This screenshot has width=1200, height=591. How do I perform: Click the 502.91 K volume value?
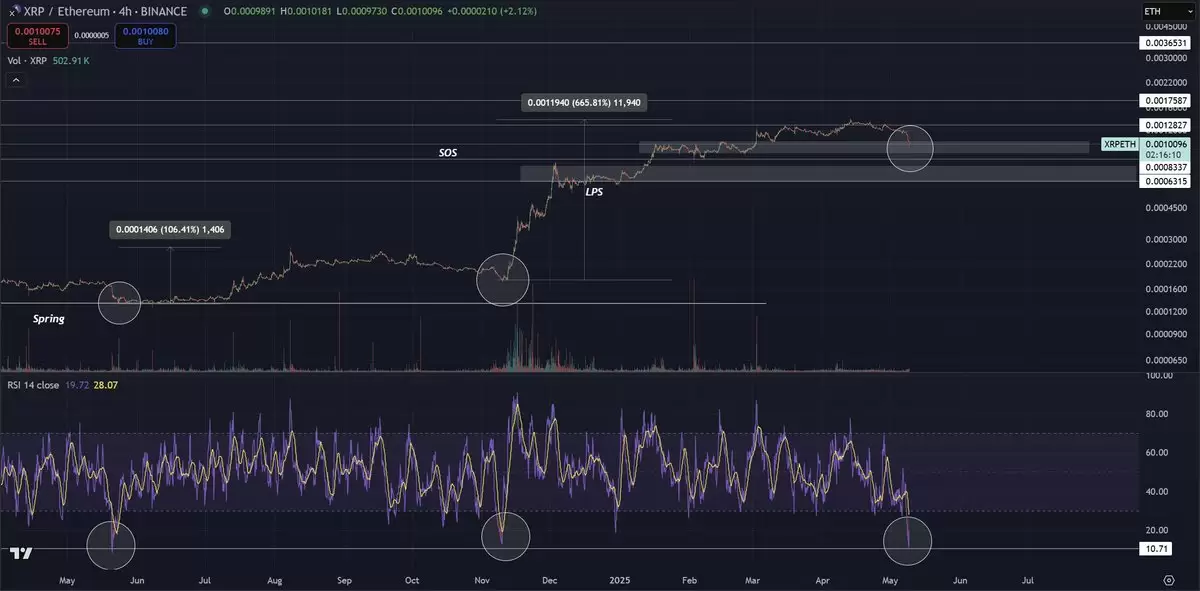click(x=72, y=60)
